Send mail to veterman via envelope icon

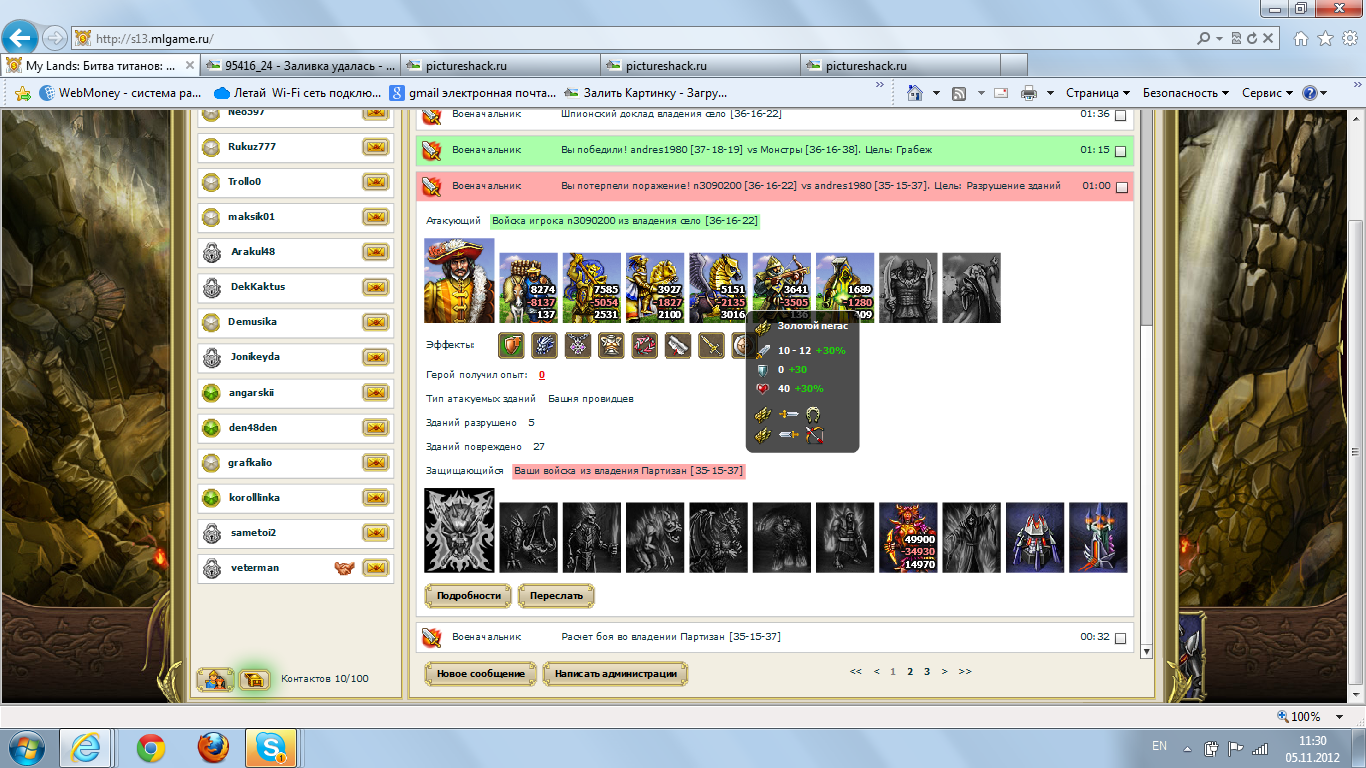[375, 568]
